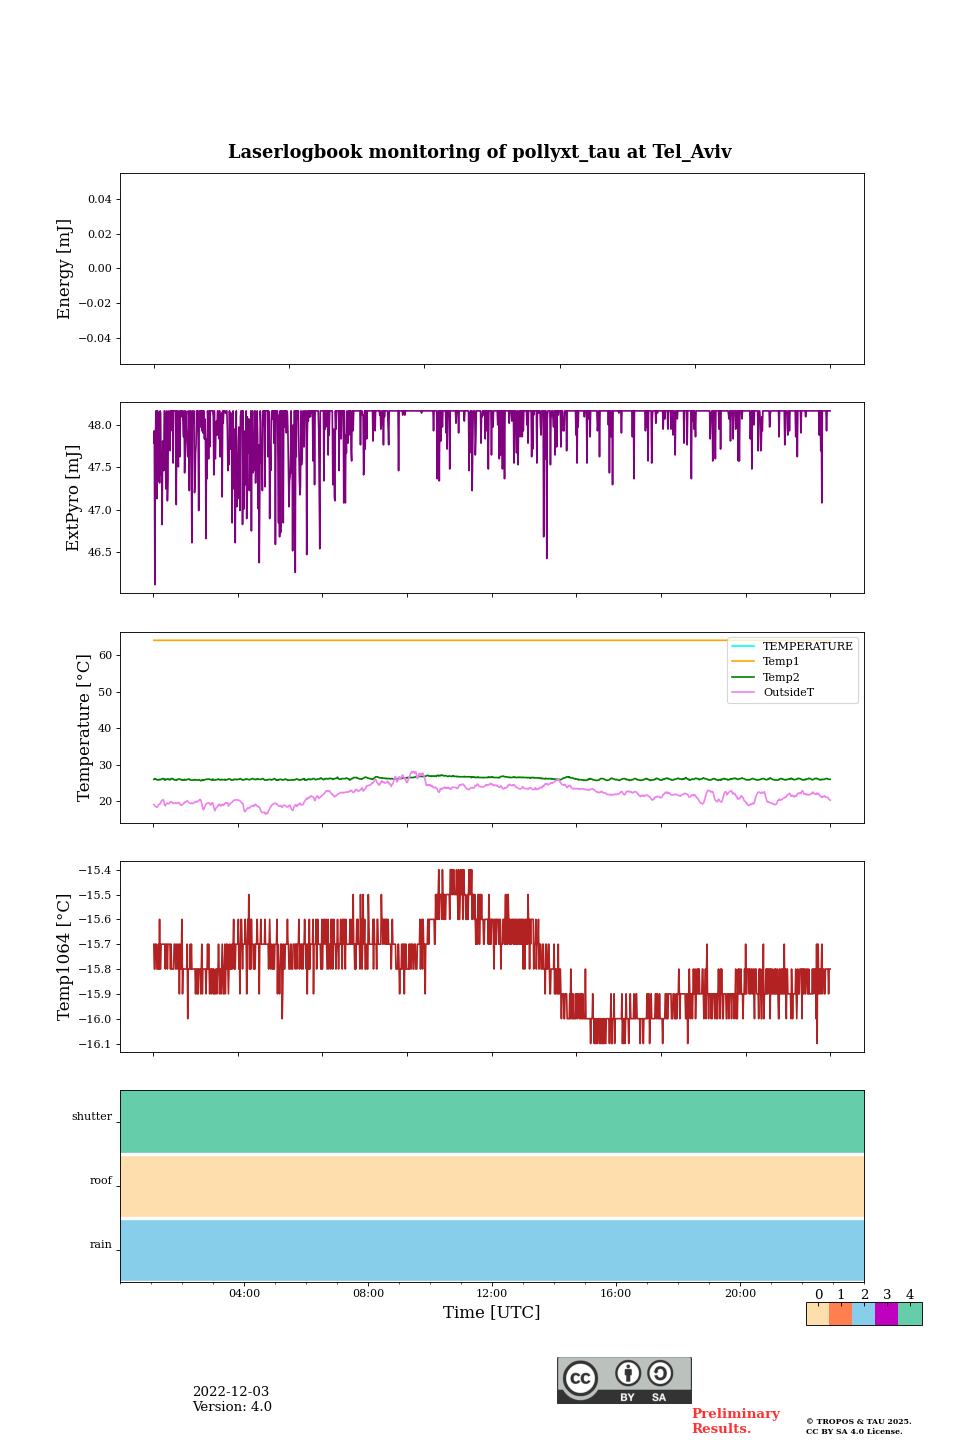The image size is (960, 1440).
Task: Click the Creative Commons CC BY SA badge
Action: coord(624,1380)
